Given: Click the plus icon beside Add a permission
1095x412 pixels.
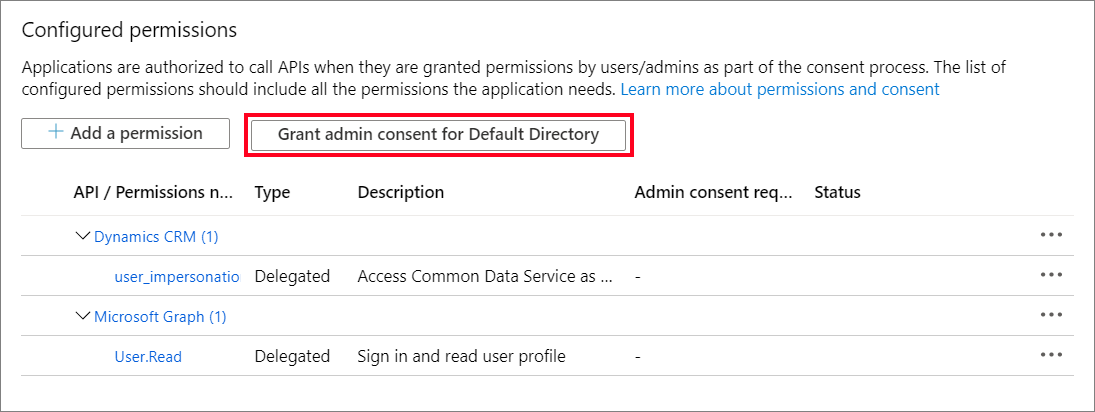Looking at the screenshot, I should [56, 133].
